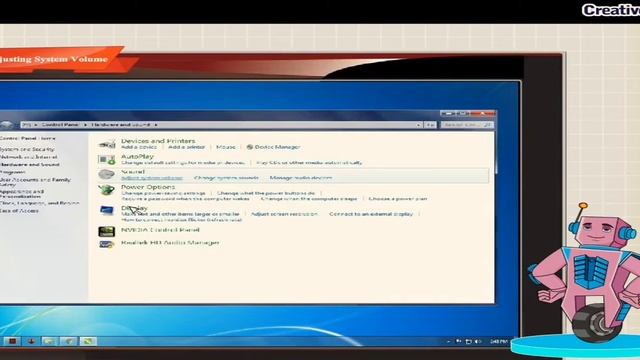Open the Realtek HD Audio Manager link
Screen dimensions: 640x360
coord(170,242)
